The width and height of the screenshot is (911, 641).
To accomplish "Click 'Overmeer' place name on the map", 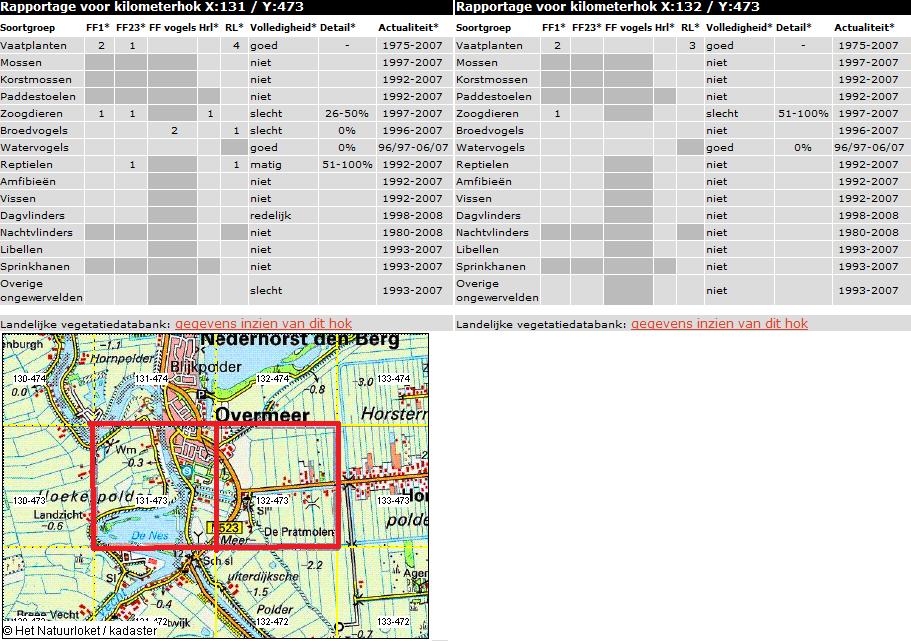I will (x=262, y=414).
